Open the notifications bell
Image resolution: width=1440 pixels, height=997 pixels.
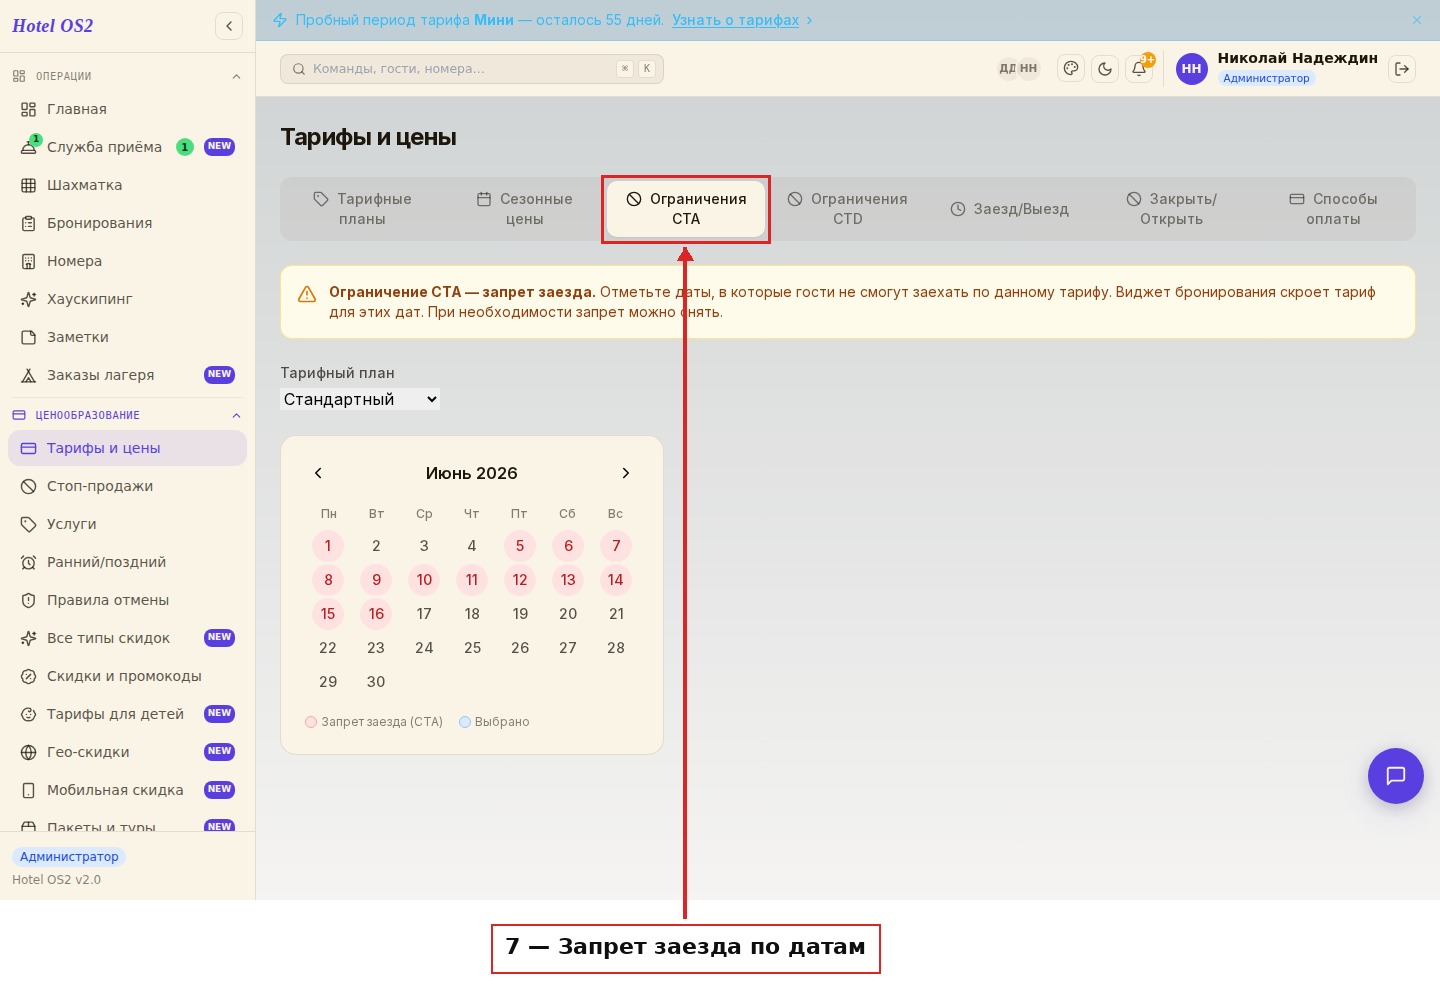[1139, 69]
